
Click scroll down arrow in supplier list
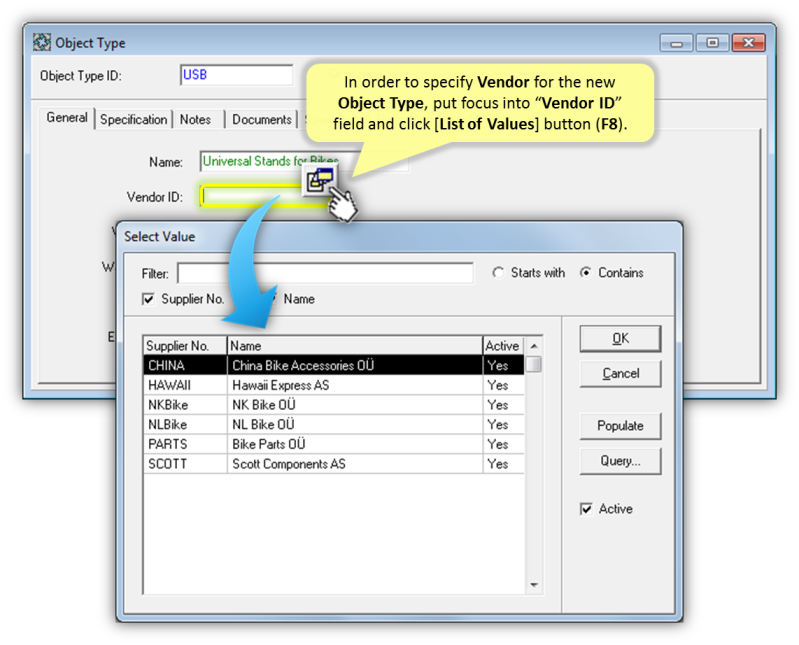click(534, 585)
